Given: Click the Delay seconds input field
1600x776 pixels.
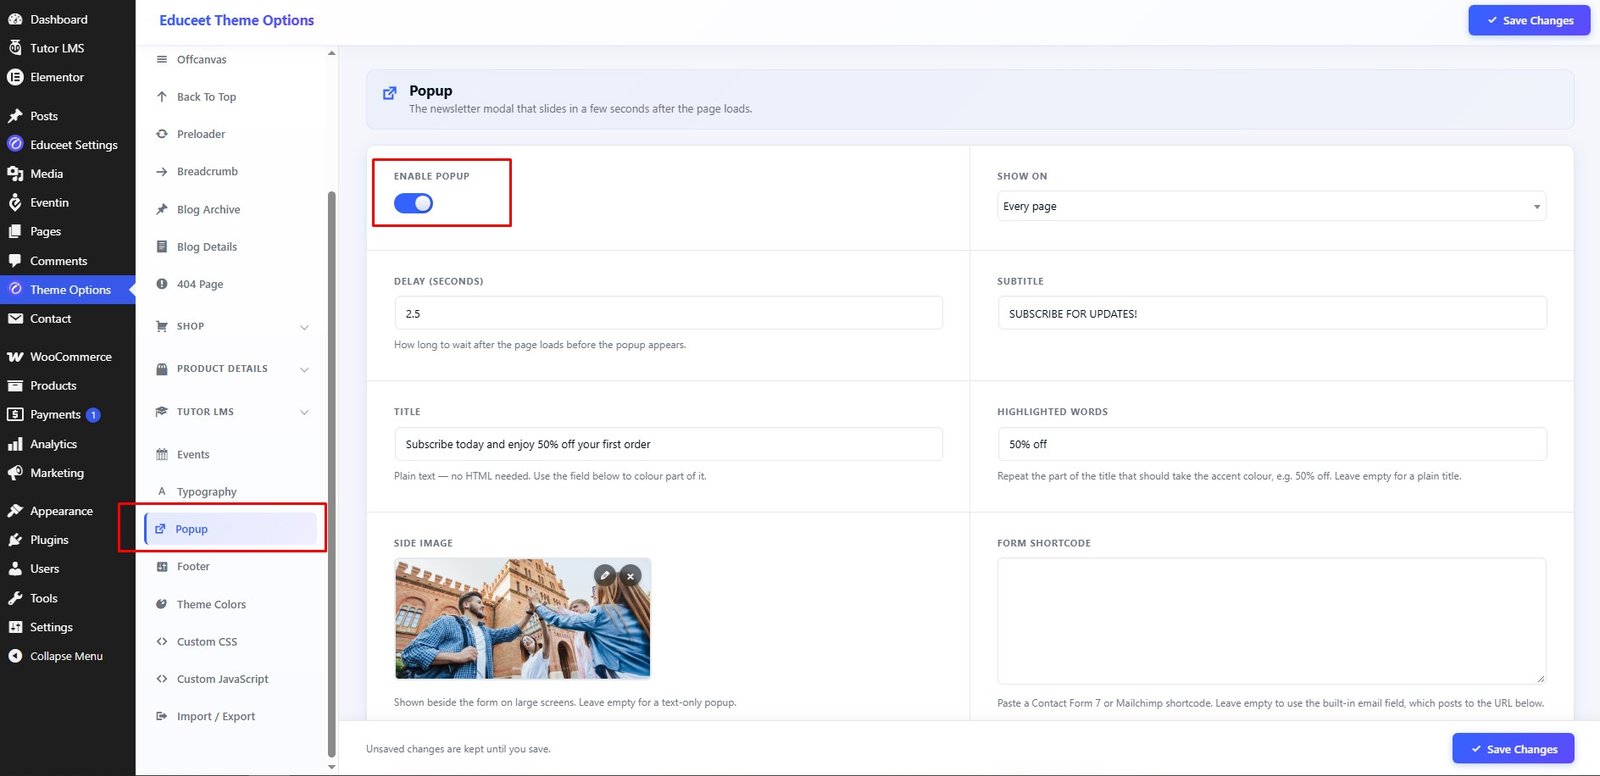Looking at the screenshot, I should click(668, 313).
